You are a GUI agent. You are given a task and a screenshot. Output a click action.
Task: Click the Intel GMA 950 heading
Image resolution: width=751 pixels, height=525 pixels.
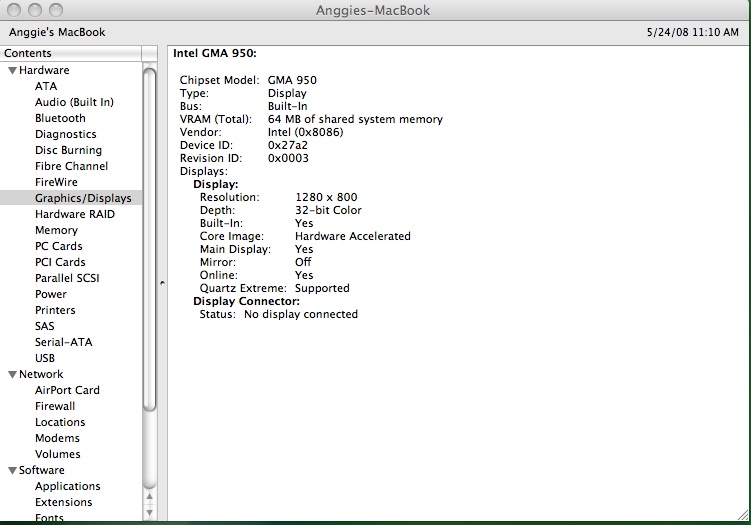point(215,53)
